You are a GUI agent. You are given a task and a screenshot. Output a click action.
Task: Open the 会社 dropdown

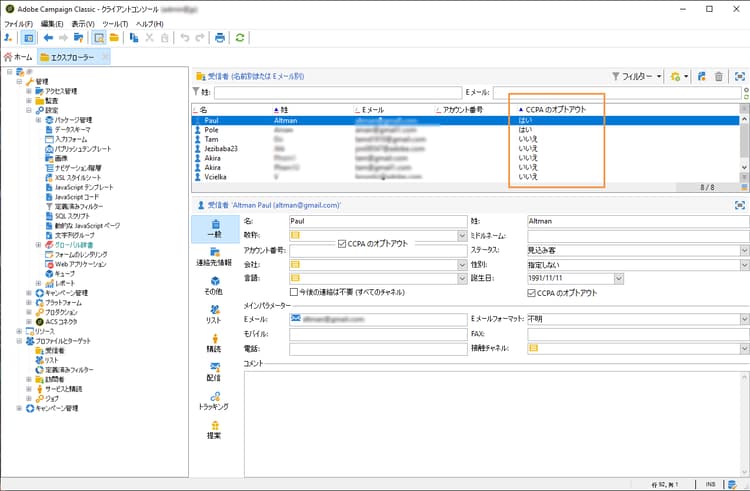[462, 264]
